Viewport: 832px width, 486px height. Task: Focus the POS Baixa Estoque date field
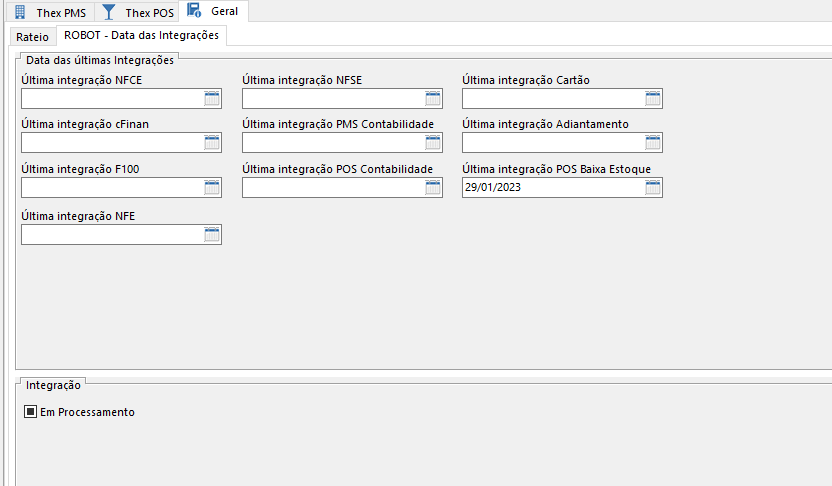point(552,188)
